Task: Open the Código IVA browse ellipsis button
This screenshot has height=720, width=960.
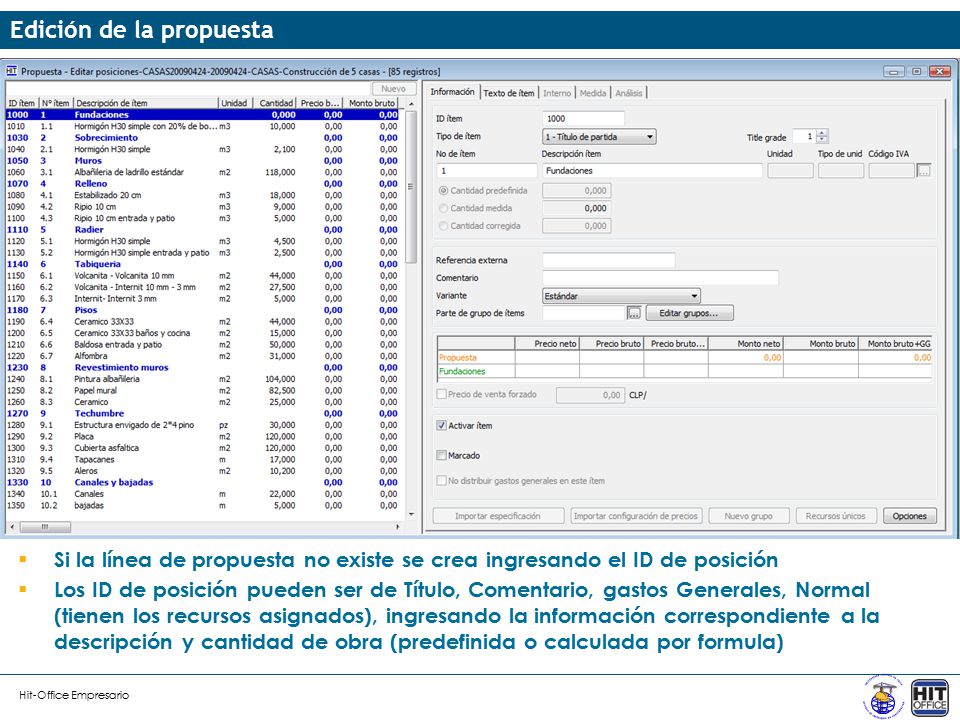Action: [924, 171]
